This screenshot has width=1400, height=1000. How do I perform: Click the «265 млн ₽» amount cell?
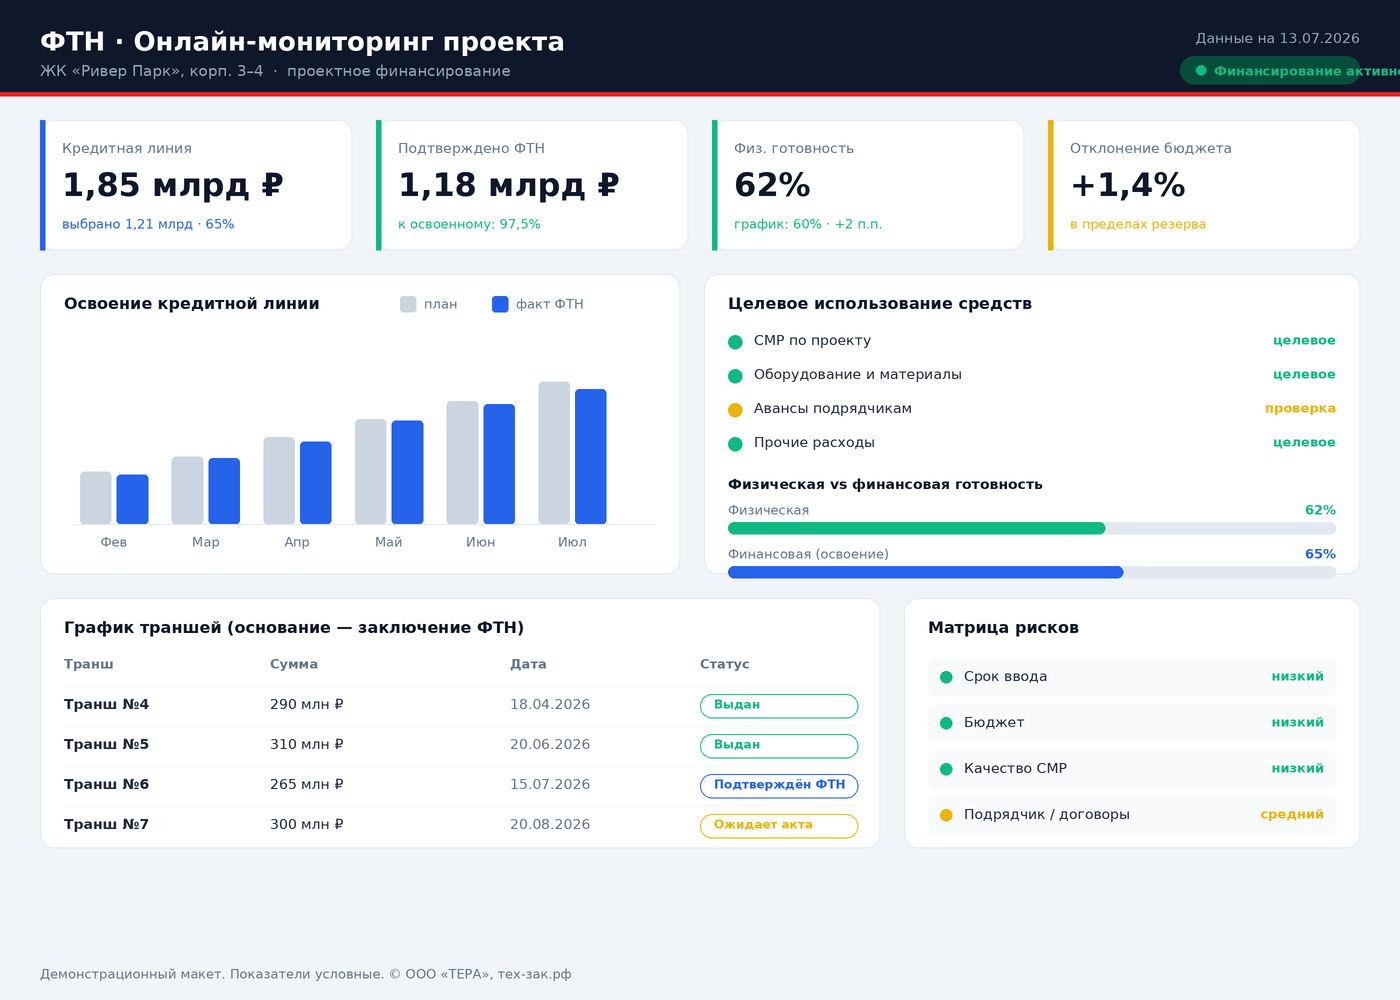click(x=307, y=785)
